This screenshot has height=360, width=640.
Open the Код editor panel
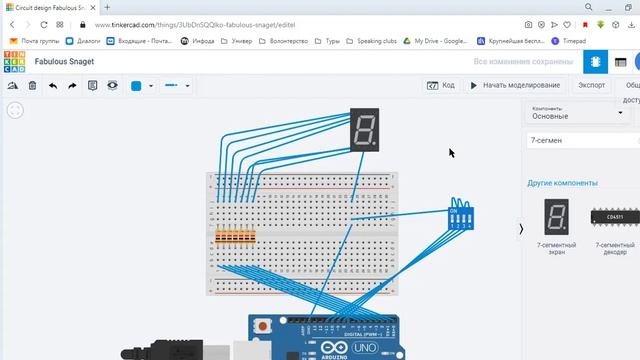[440, 85]
